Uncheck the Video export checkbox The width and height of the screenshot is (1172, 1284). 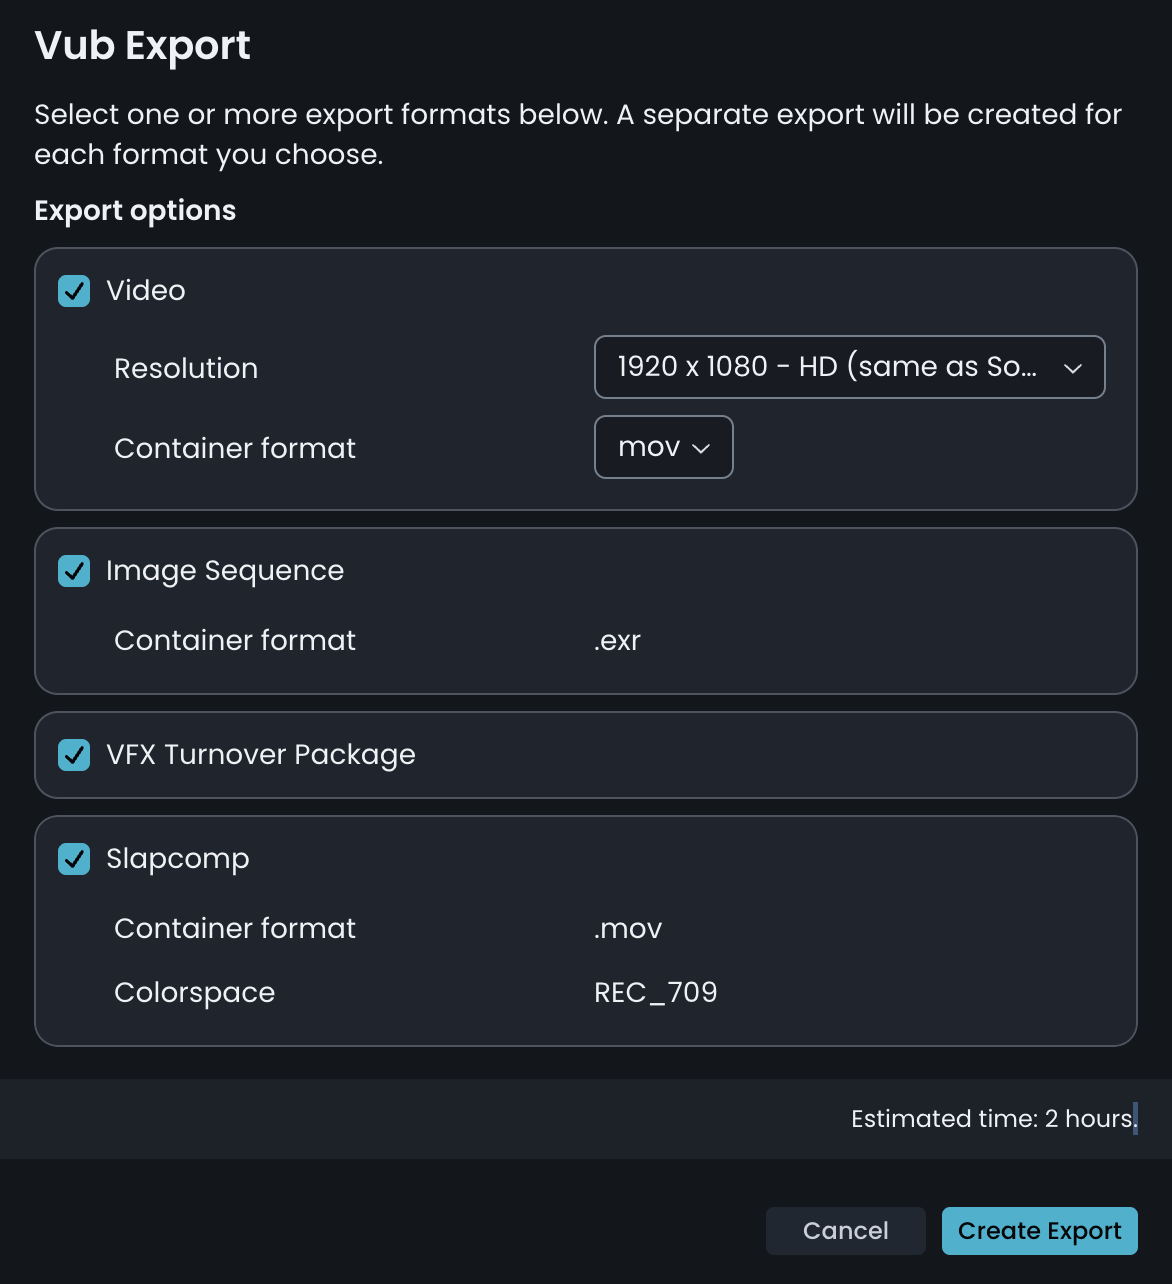[x=74, y=291]
